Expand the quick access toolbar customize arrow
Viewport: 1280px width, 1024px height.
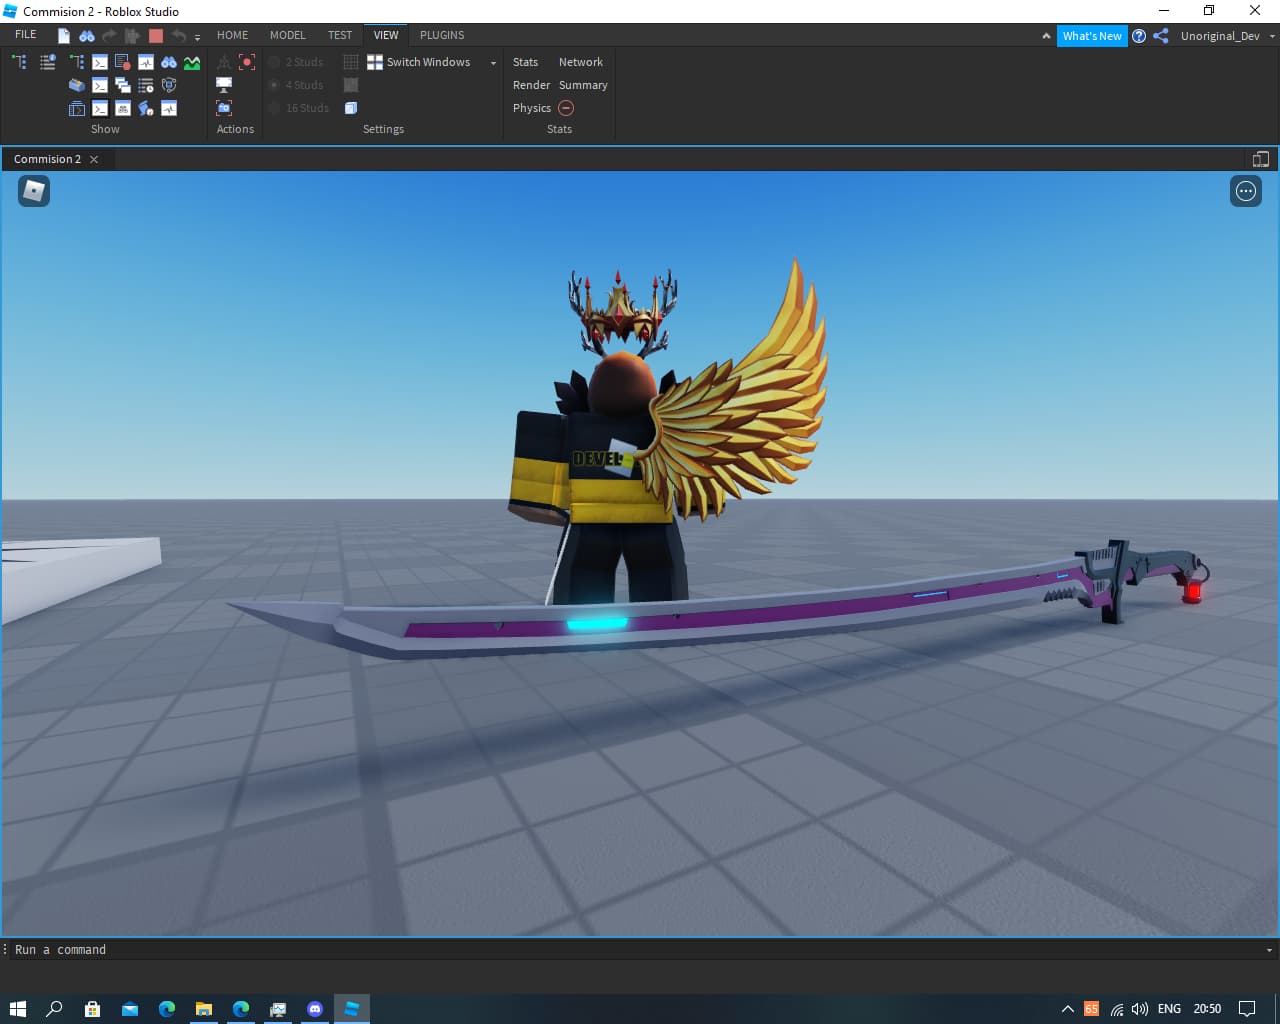click(x=197, y=37)
